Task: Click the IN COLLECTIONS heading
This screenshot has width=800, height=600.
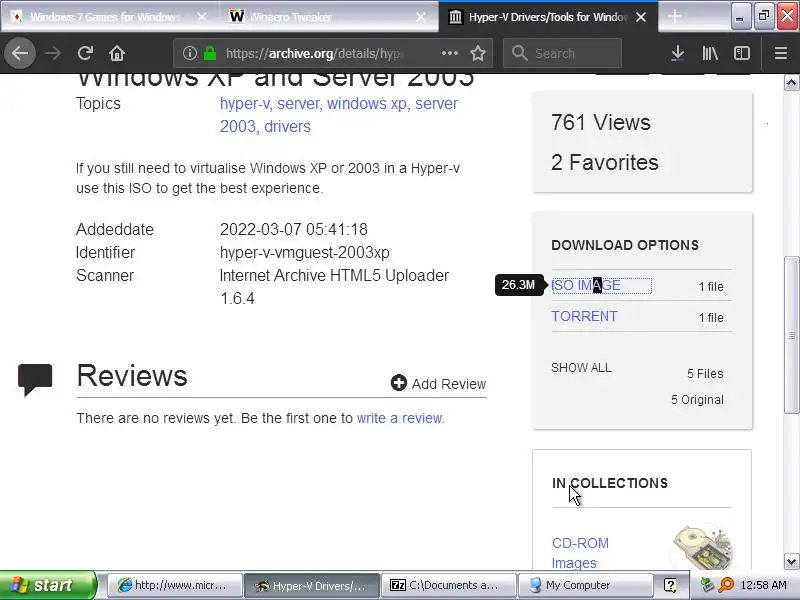Action: pyautogui.click(x=610, y=483)
